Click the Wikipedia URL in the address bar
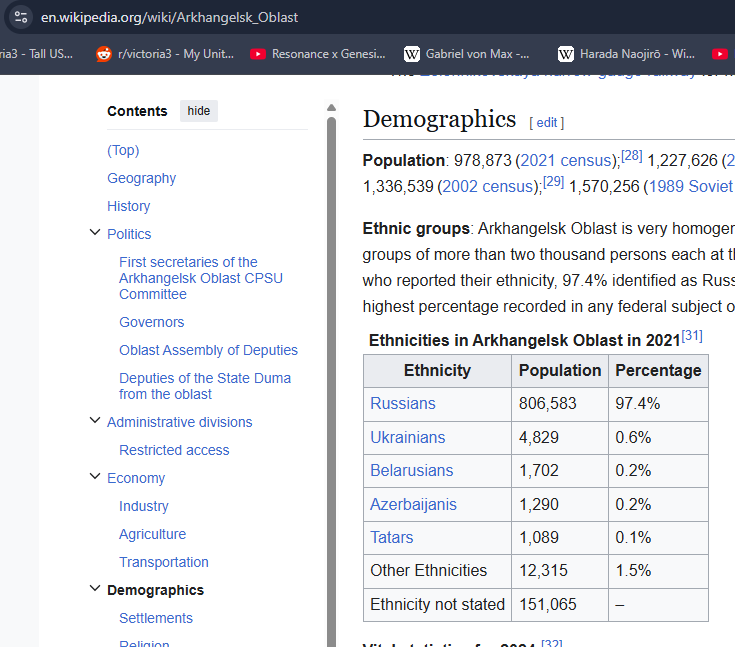Image resolution: width=735 pixels, height=647 pixels. tap(169, 17)
